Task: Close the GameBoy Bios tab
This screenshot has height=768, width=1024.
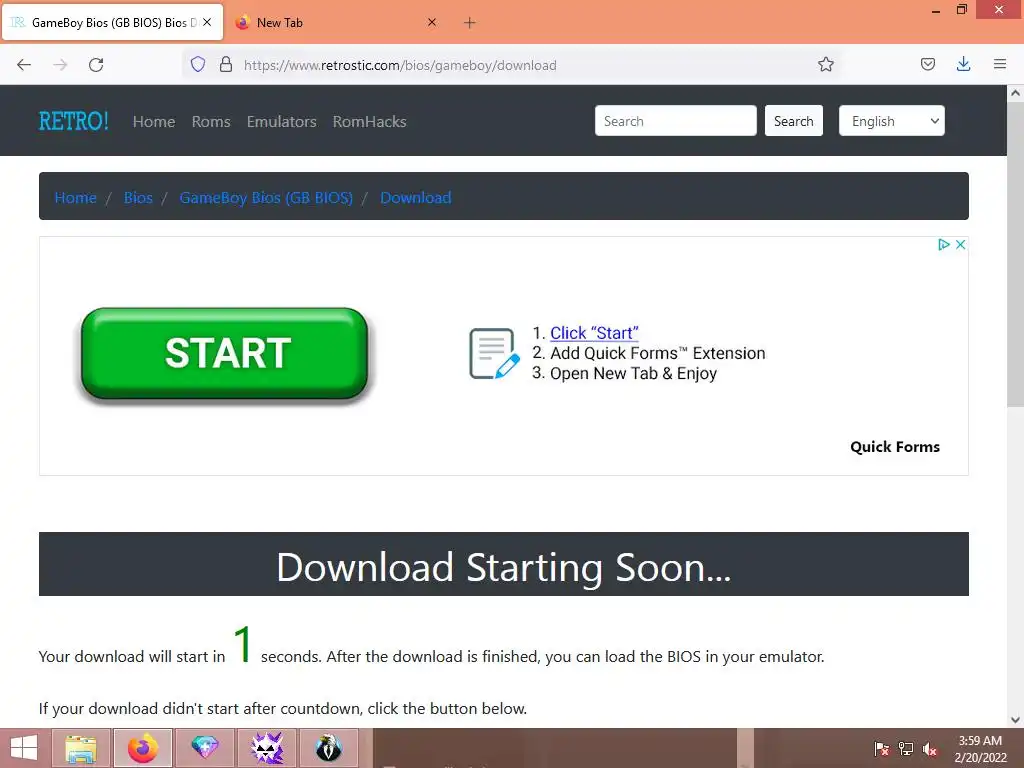Action: (207, 22)
